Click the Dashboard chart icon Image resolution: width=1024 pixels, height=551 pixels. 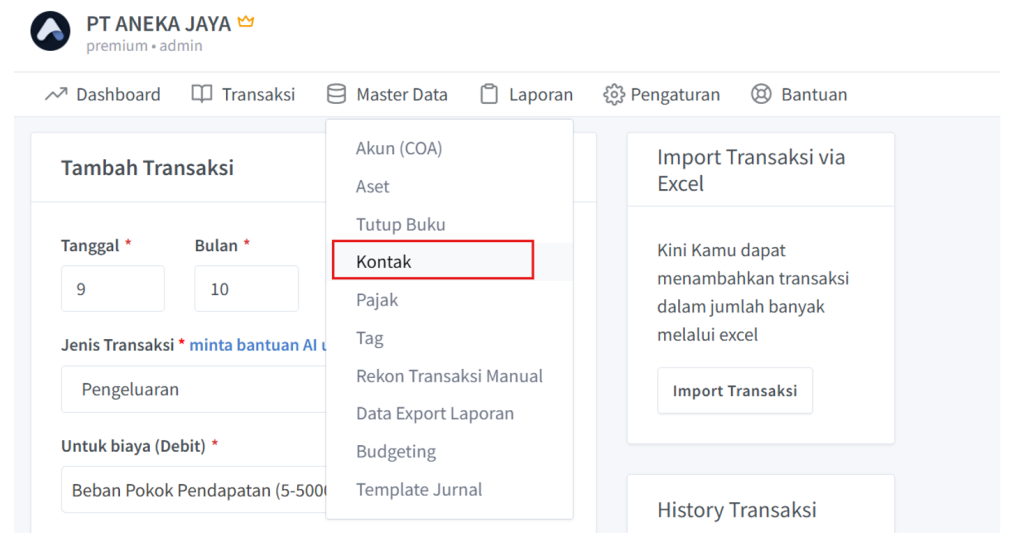tap(56, 94)
